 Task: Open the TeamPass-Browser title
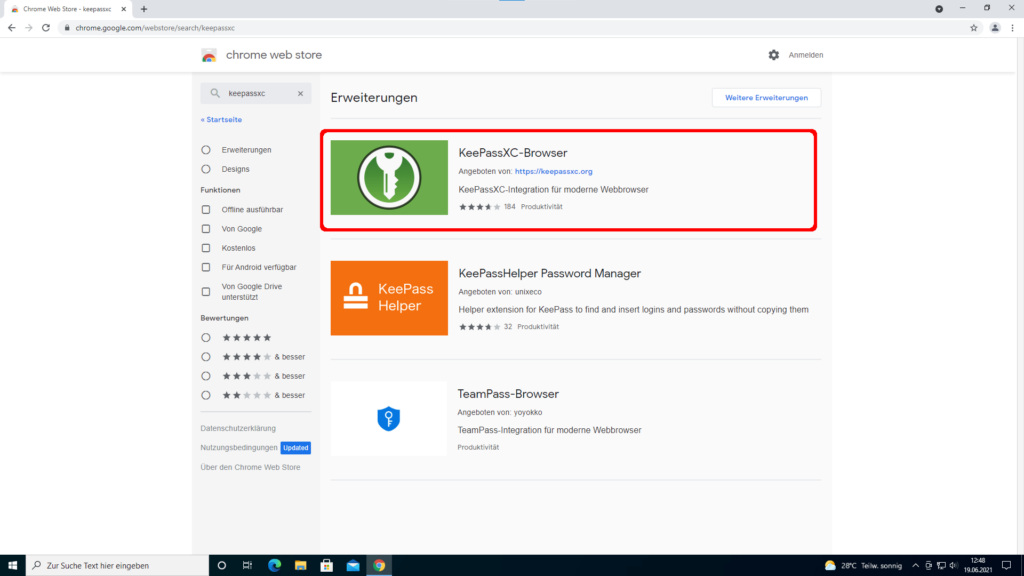tap(508, 394)
